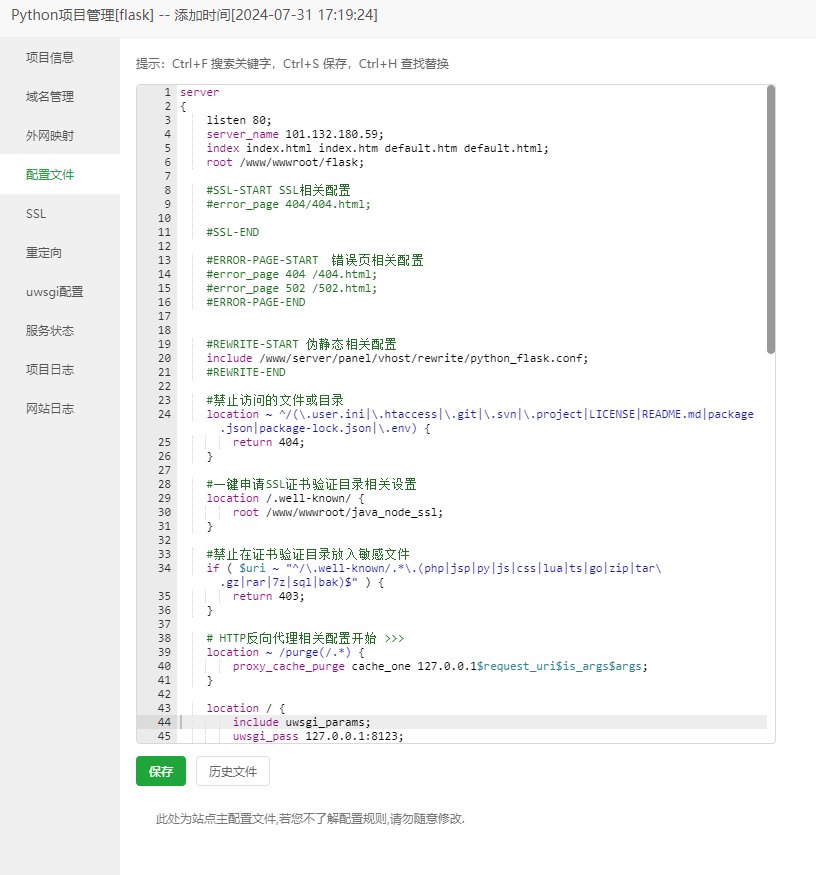
Task: Click the 'return 403;' line
Action: pos(268,597)
